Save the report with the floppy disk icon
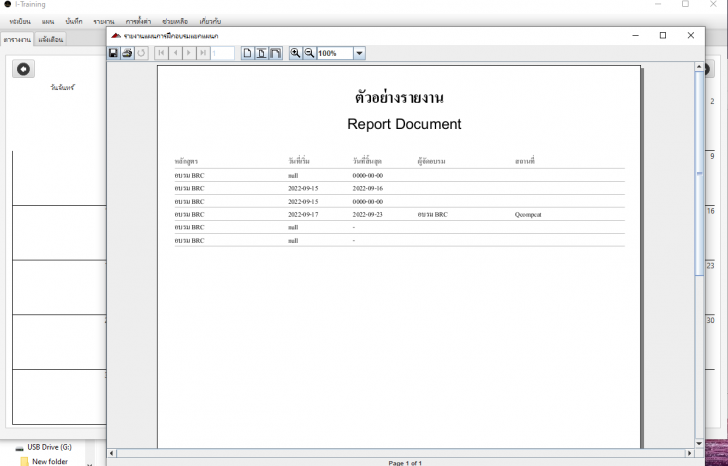Screen dimensions: 728x466 pyautogui.click(x=113, y=53)
